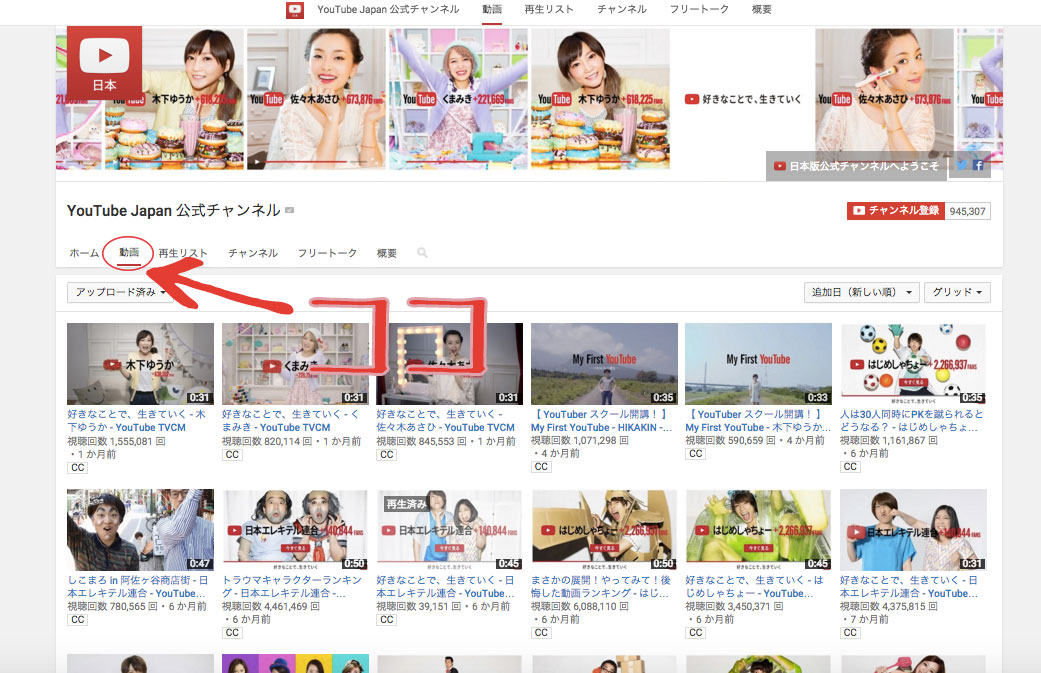Open 佐々木あさひ YouTube TVCM title link
Viewport: 1041px width, 673px height.
coord(445,421)
